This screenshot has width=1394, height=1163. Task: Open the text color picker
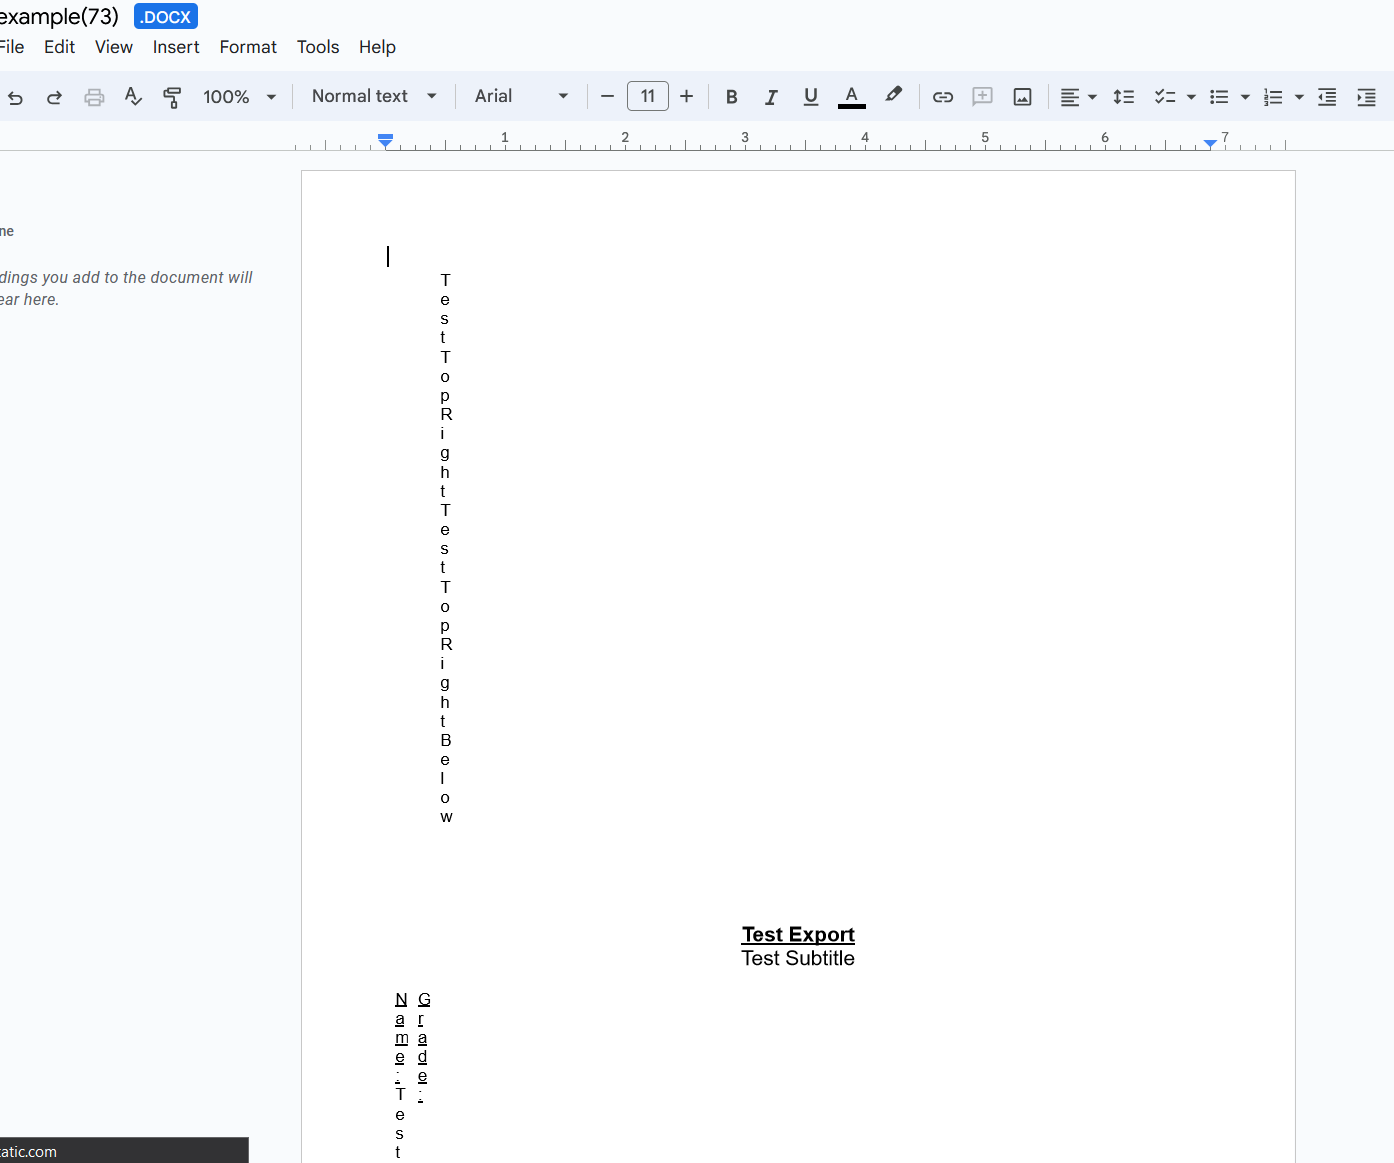851,97
